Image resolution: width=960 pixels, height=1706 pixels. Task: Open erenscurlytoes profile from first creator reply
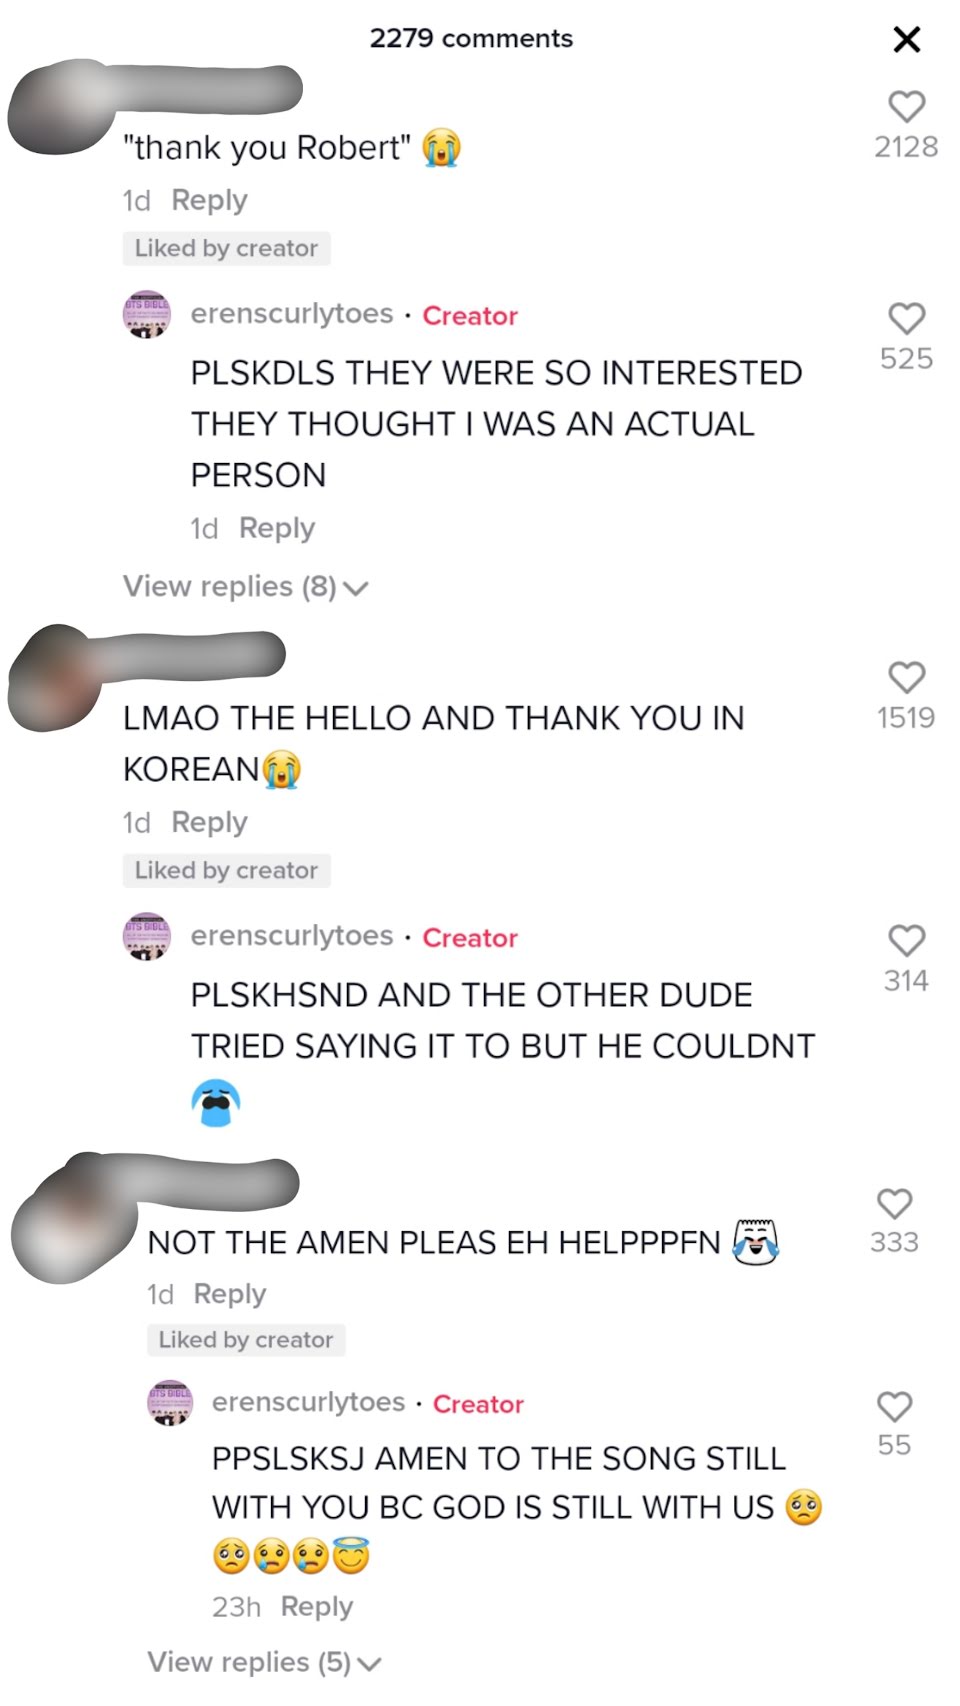[x=292, y=314]
